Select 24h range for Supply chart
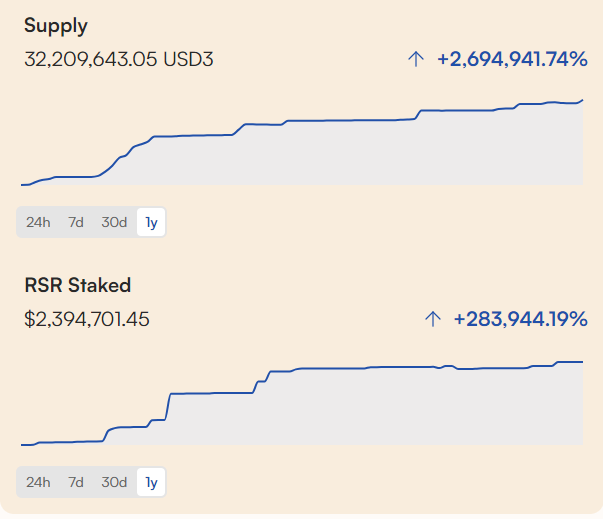Image resolution: width=603 pixels, height=519 pixels. (38, 222)
